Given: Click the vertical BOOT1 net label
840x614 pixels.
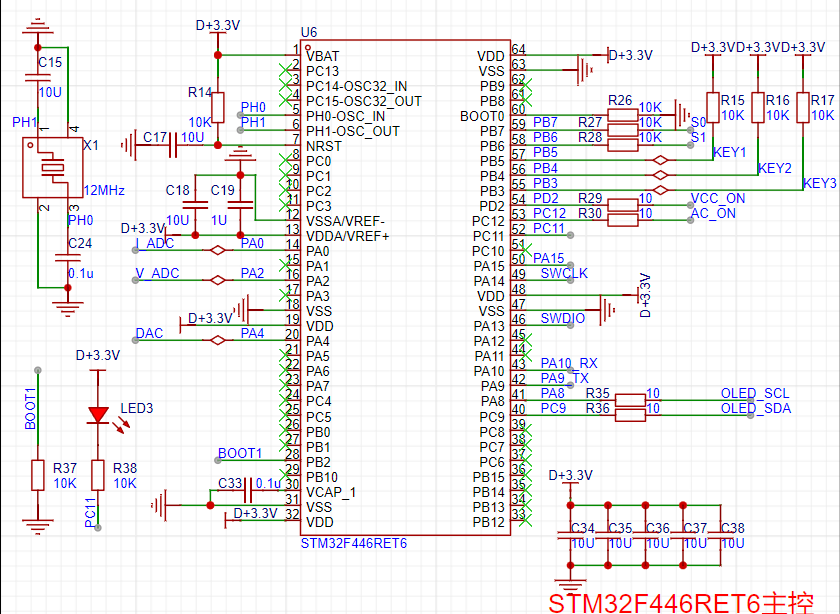Looking at the screenshot, I should pyautogui.click(x=30, y=408).
